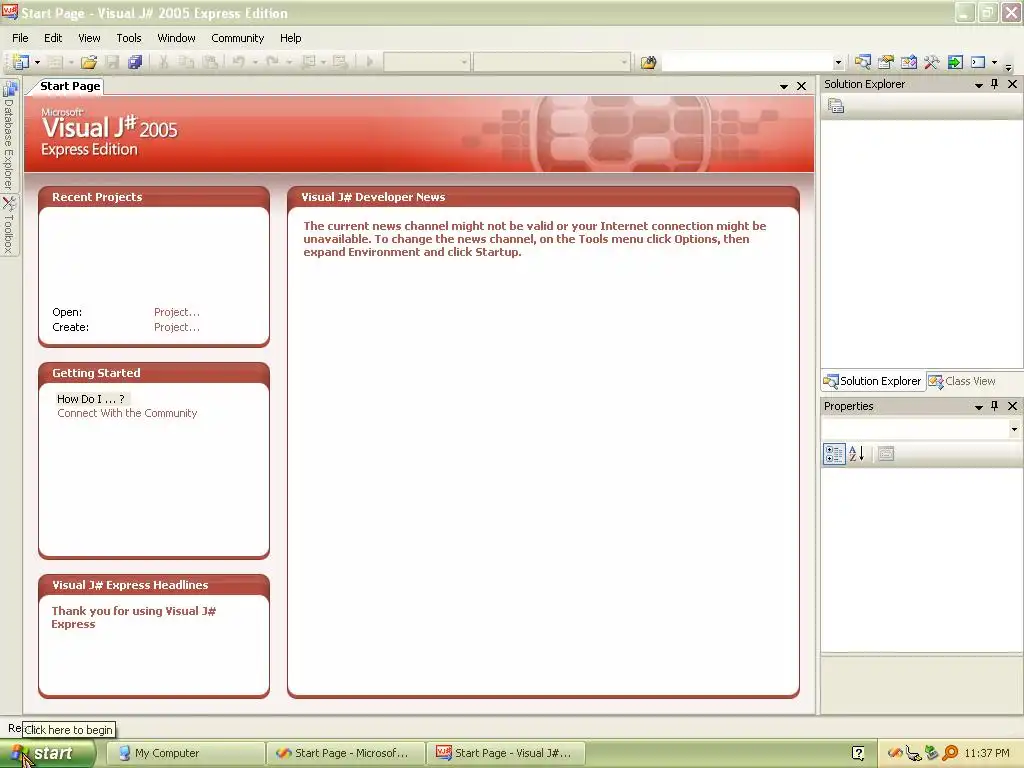The height and width of the screenshot is (768, 1024).
Task: Click the Properties Window toolbar icon
Action: (x=886, y=62)
